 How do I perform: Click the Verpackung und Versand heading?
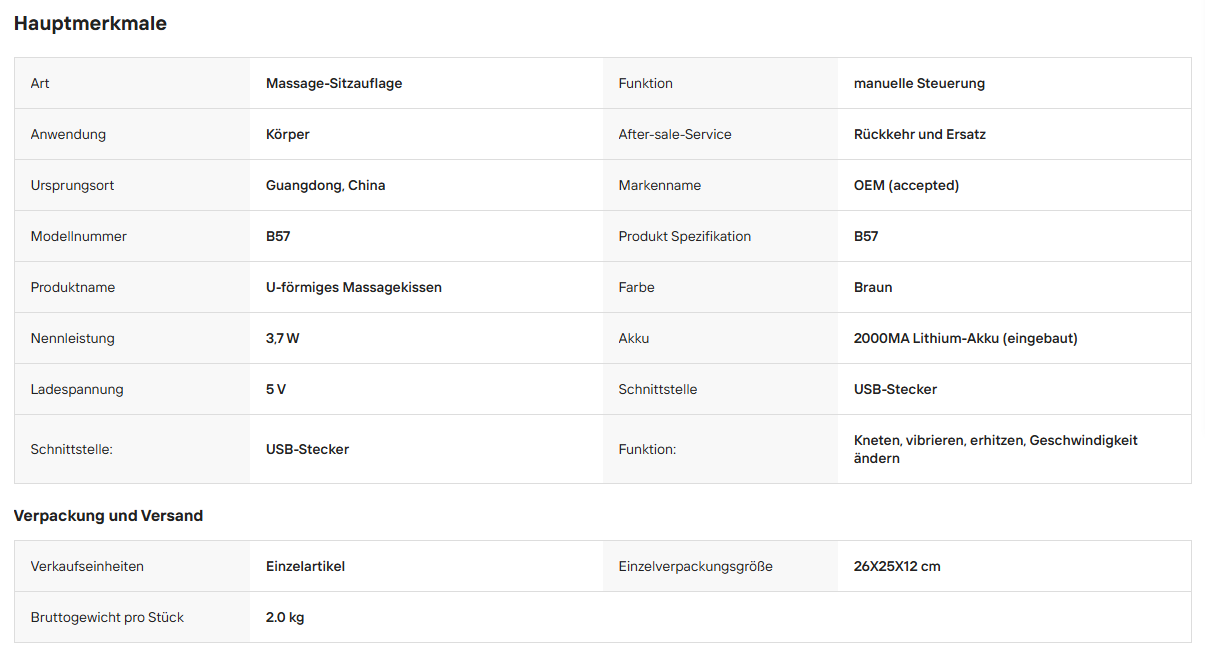[108, 516]
